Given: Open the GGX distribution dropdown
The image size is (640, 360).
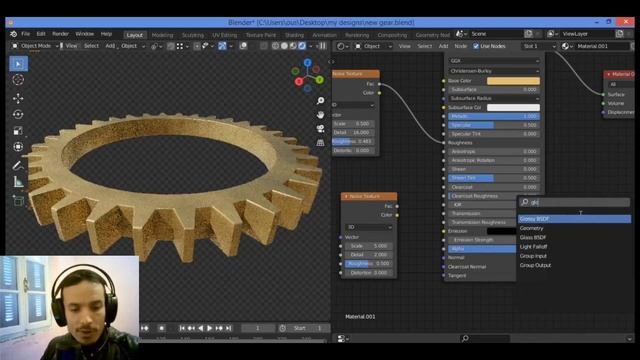Looking at the screenshot, I should pyautogui.click(x=494, y=61).
